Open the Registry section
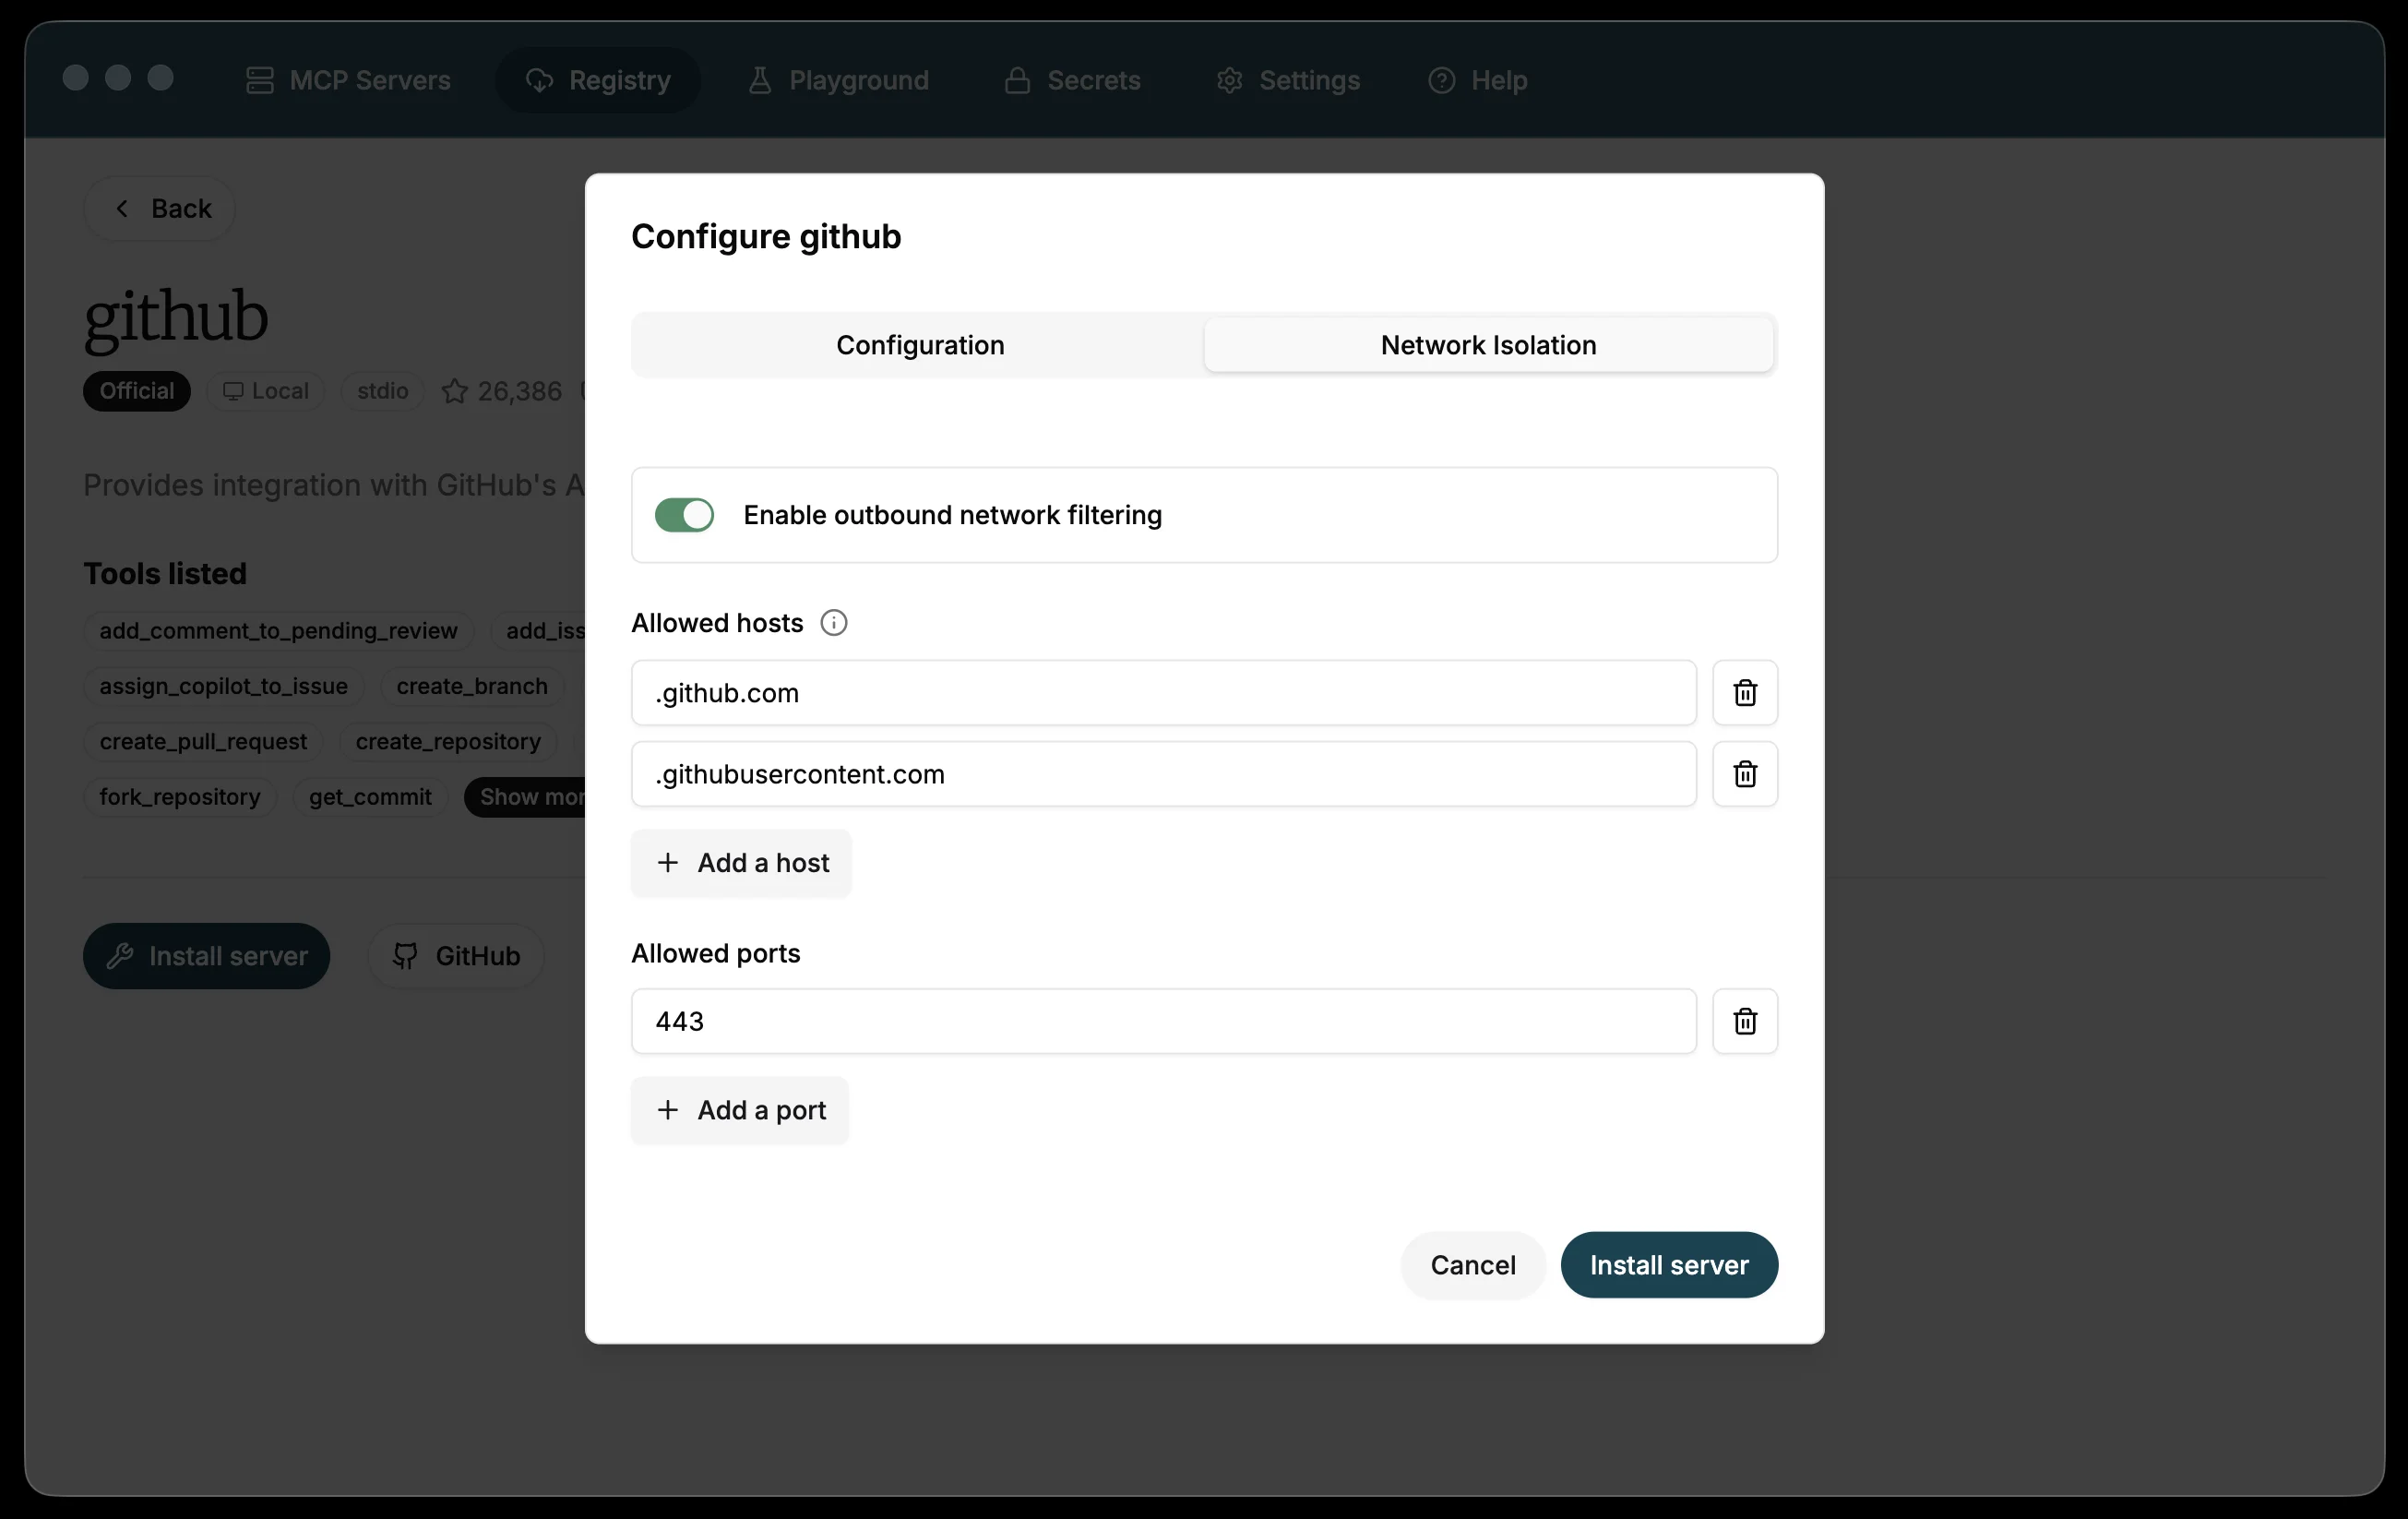Screen dimensions: 2408x1519 tap(597, 80)
